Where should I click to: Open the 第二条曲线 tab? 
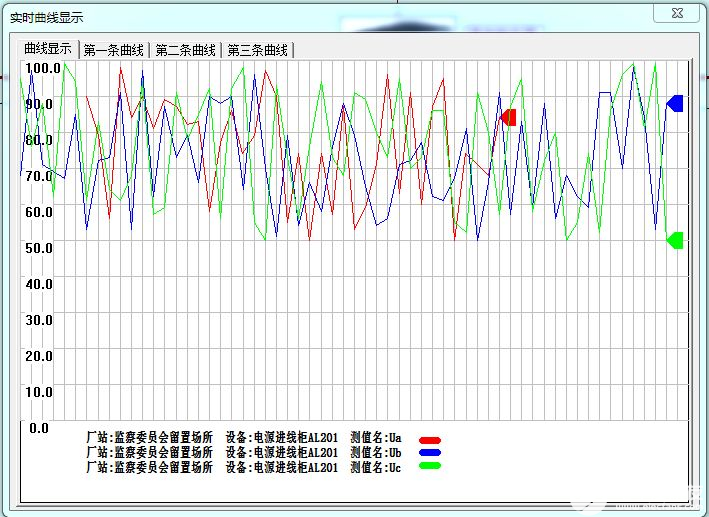185,50
